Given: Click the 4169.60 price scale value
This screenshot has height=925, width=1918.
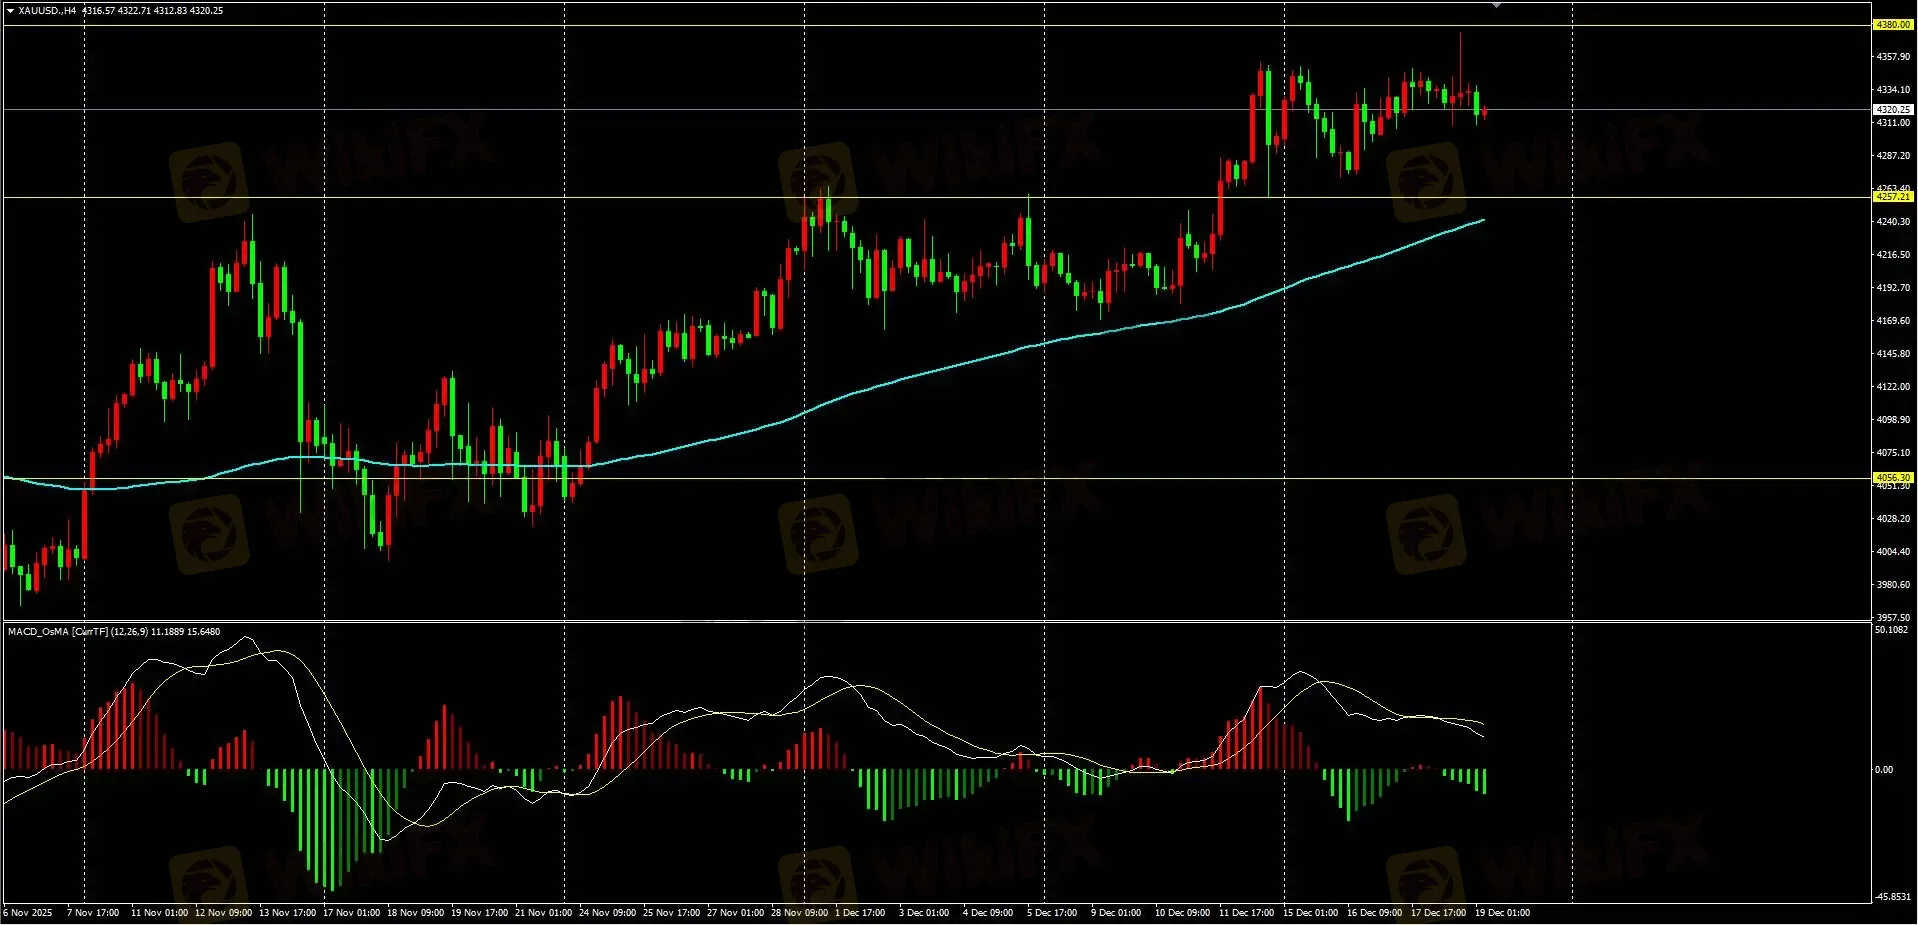Looking at the screenshot, I should [x=1893, y=321].
